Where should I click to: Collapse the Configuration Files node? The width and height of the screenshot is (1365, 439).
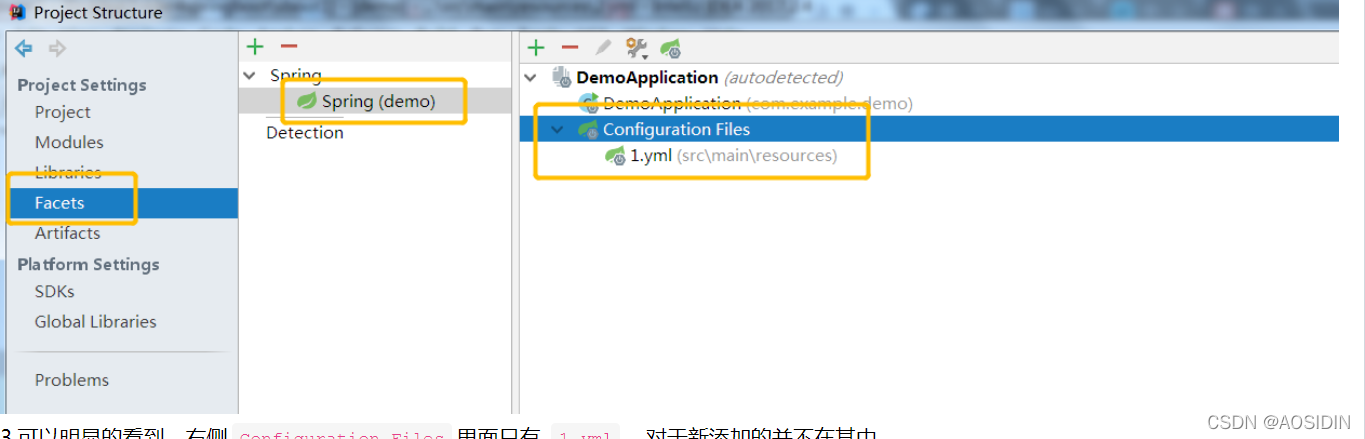tap(557, 129)
